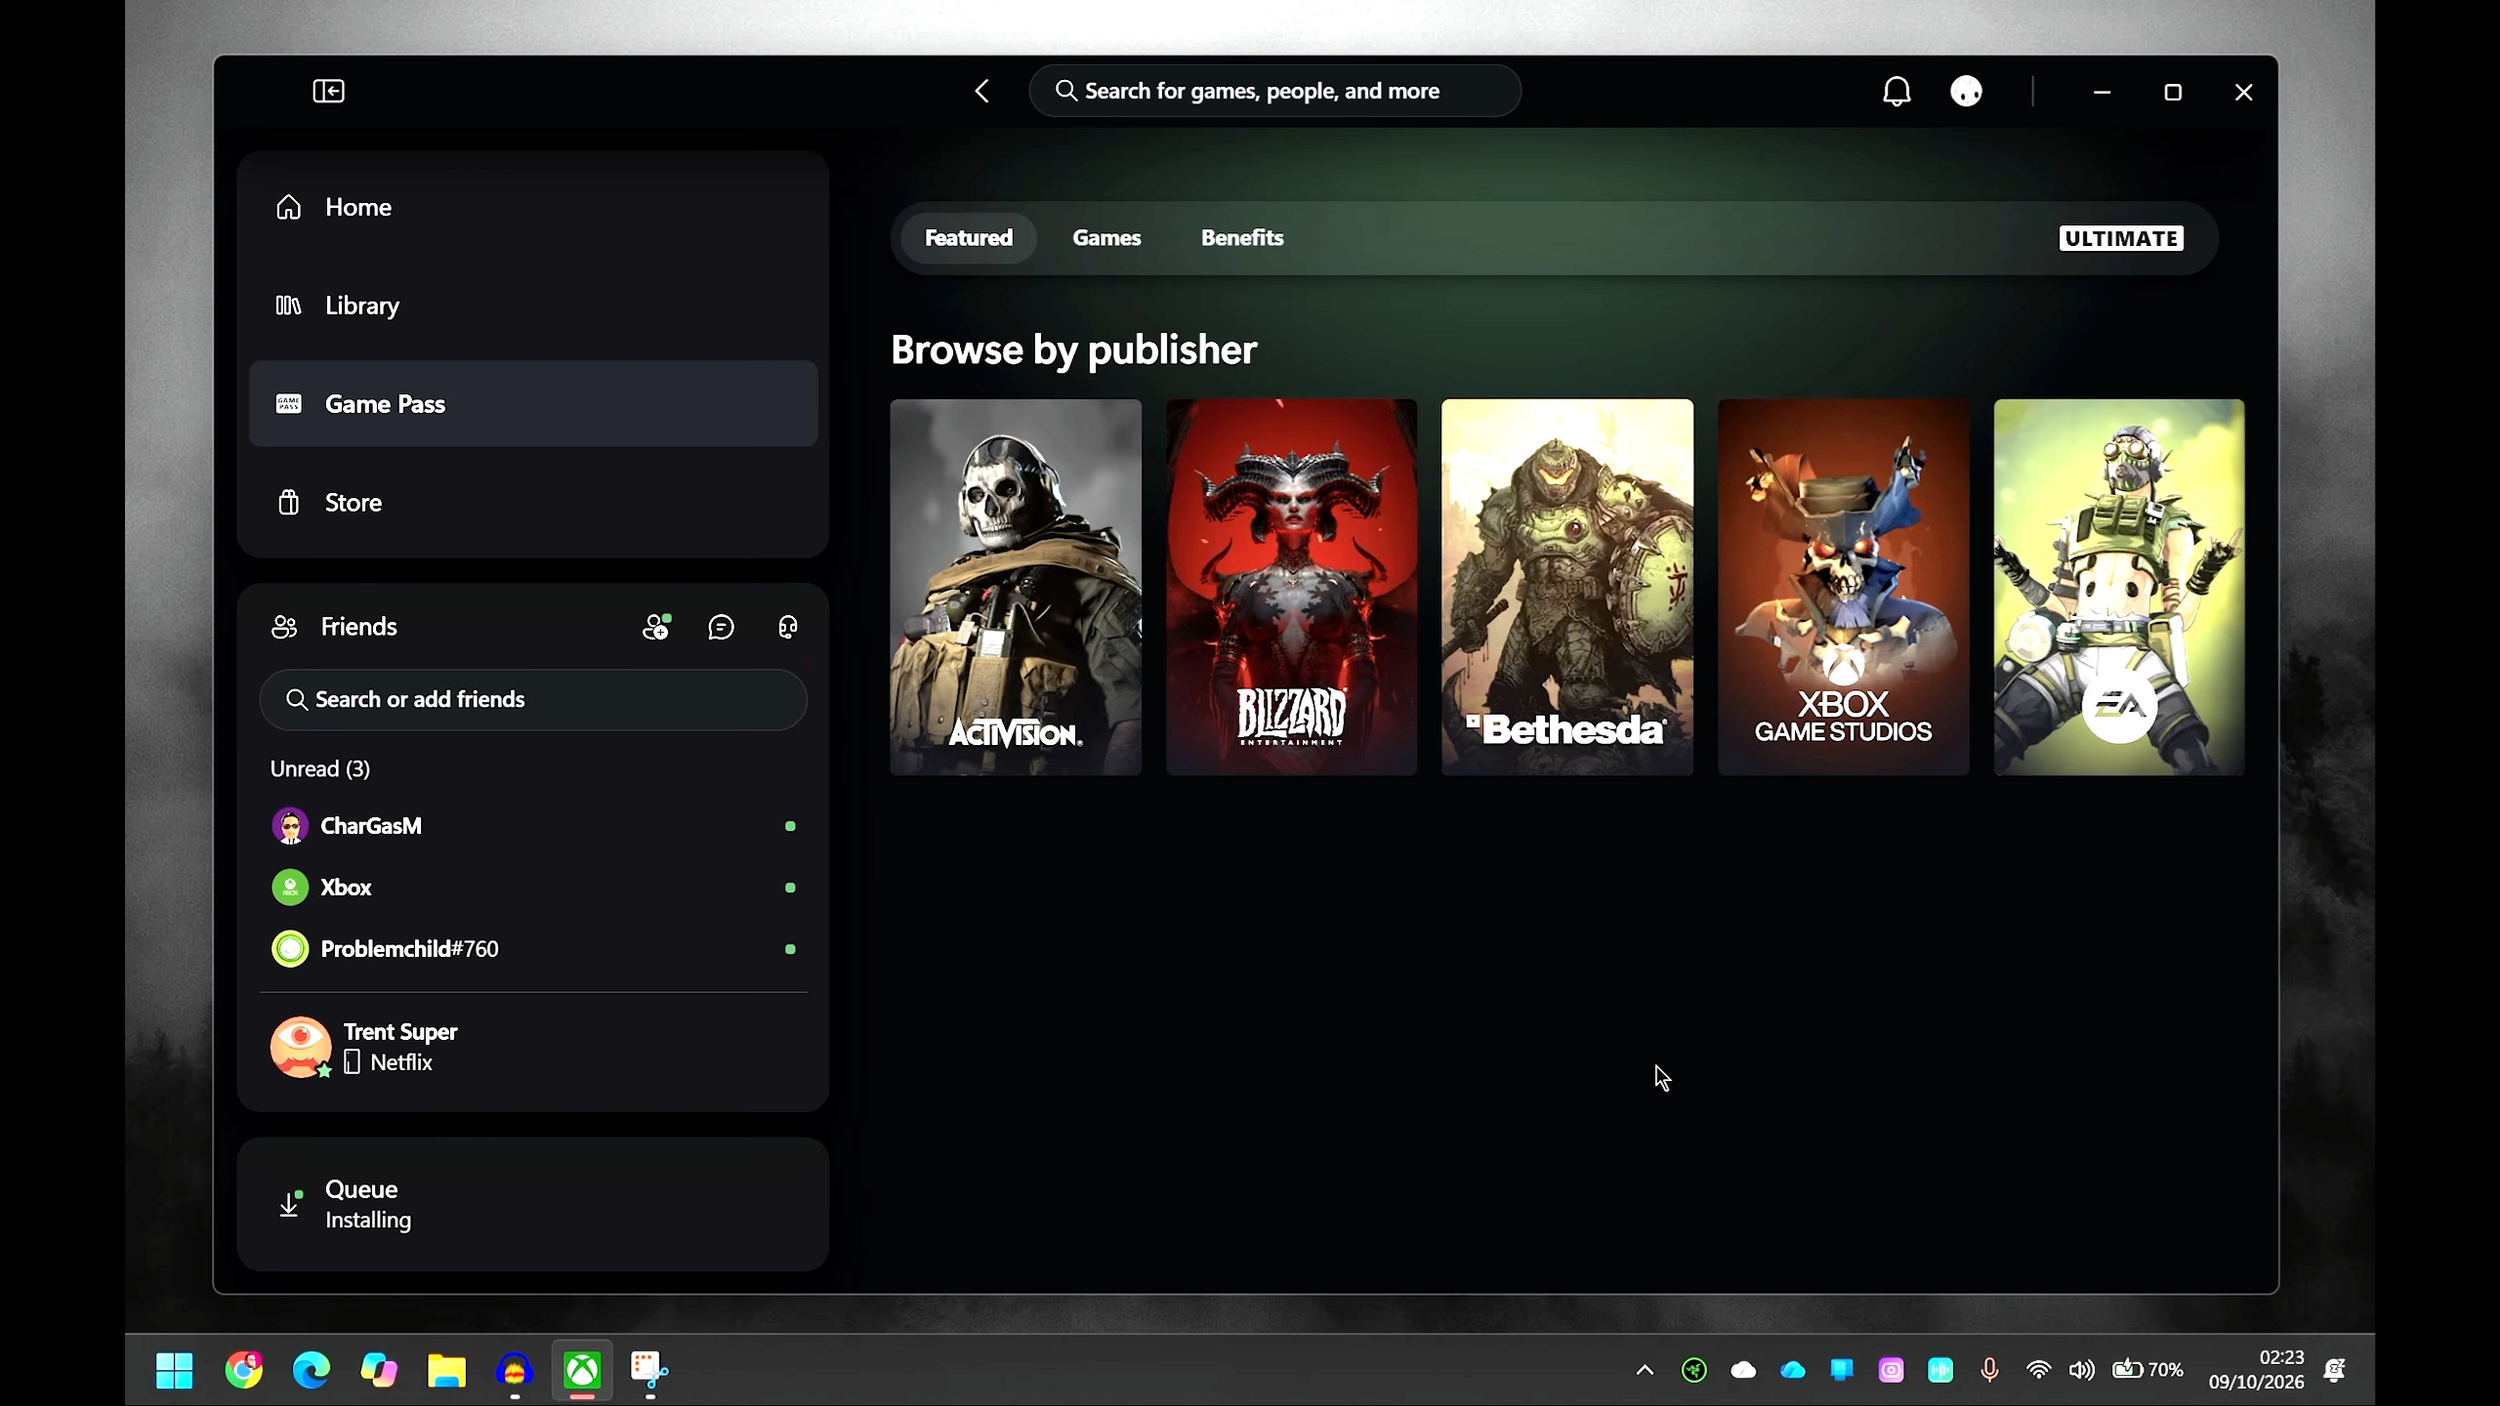Open the EA publisher tile

[2119, 587]
